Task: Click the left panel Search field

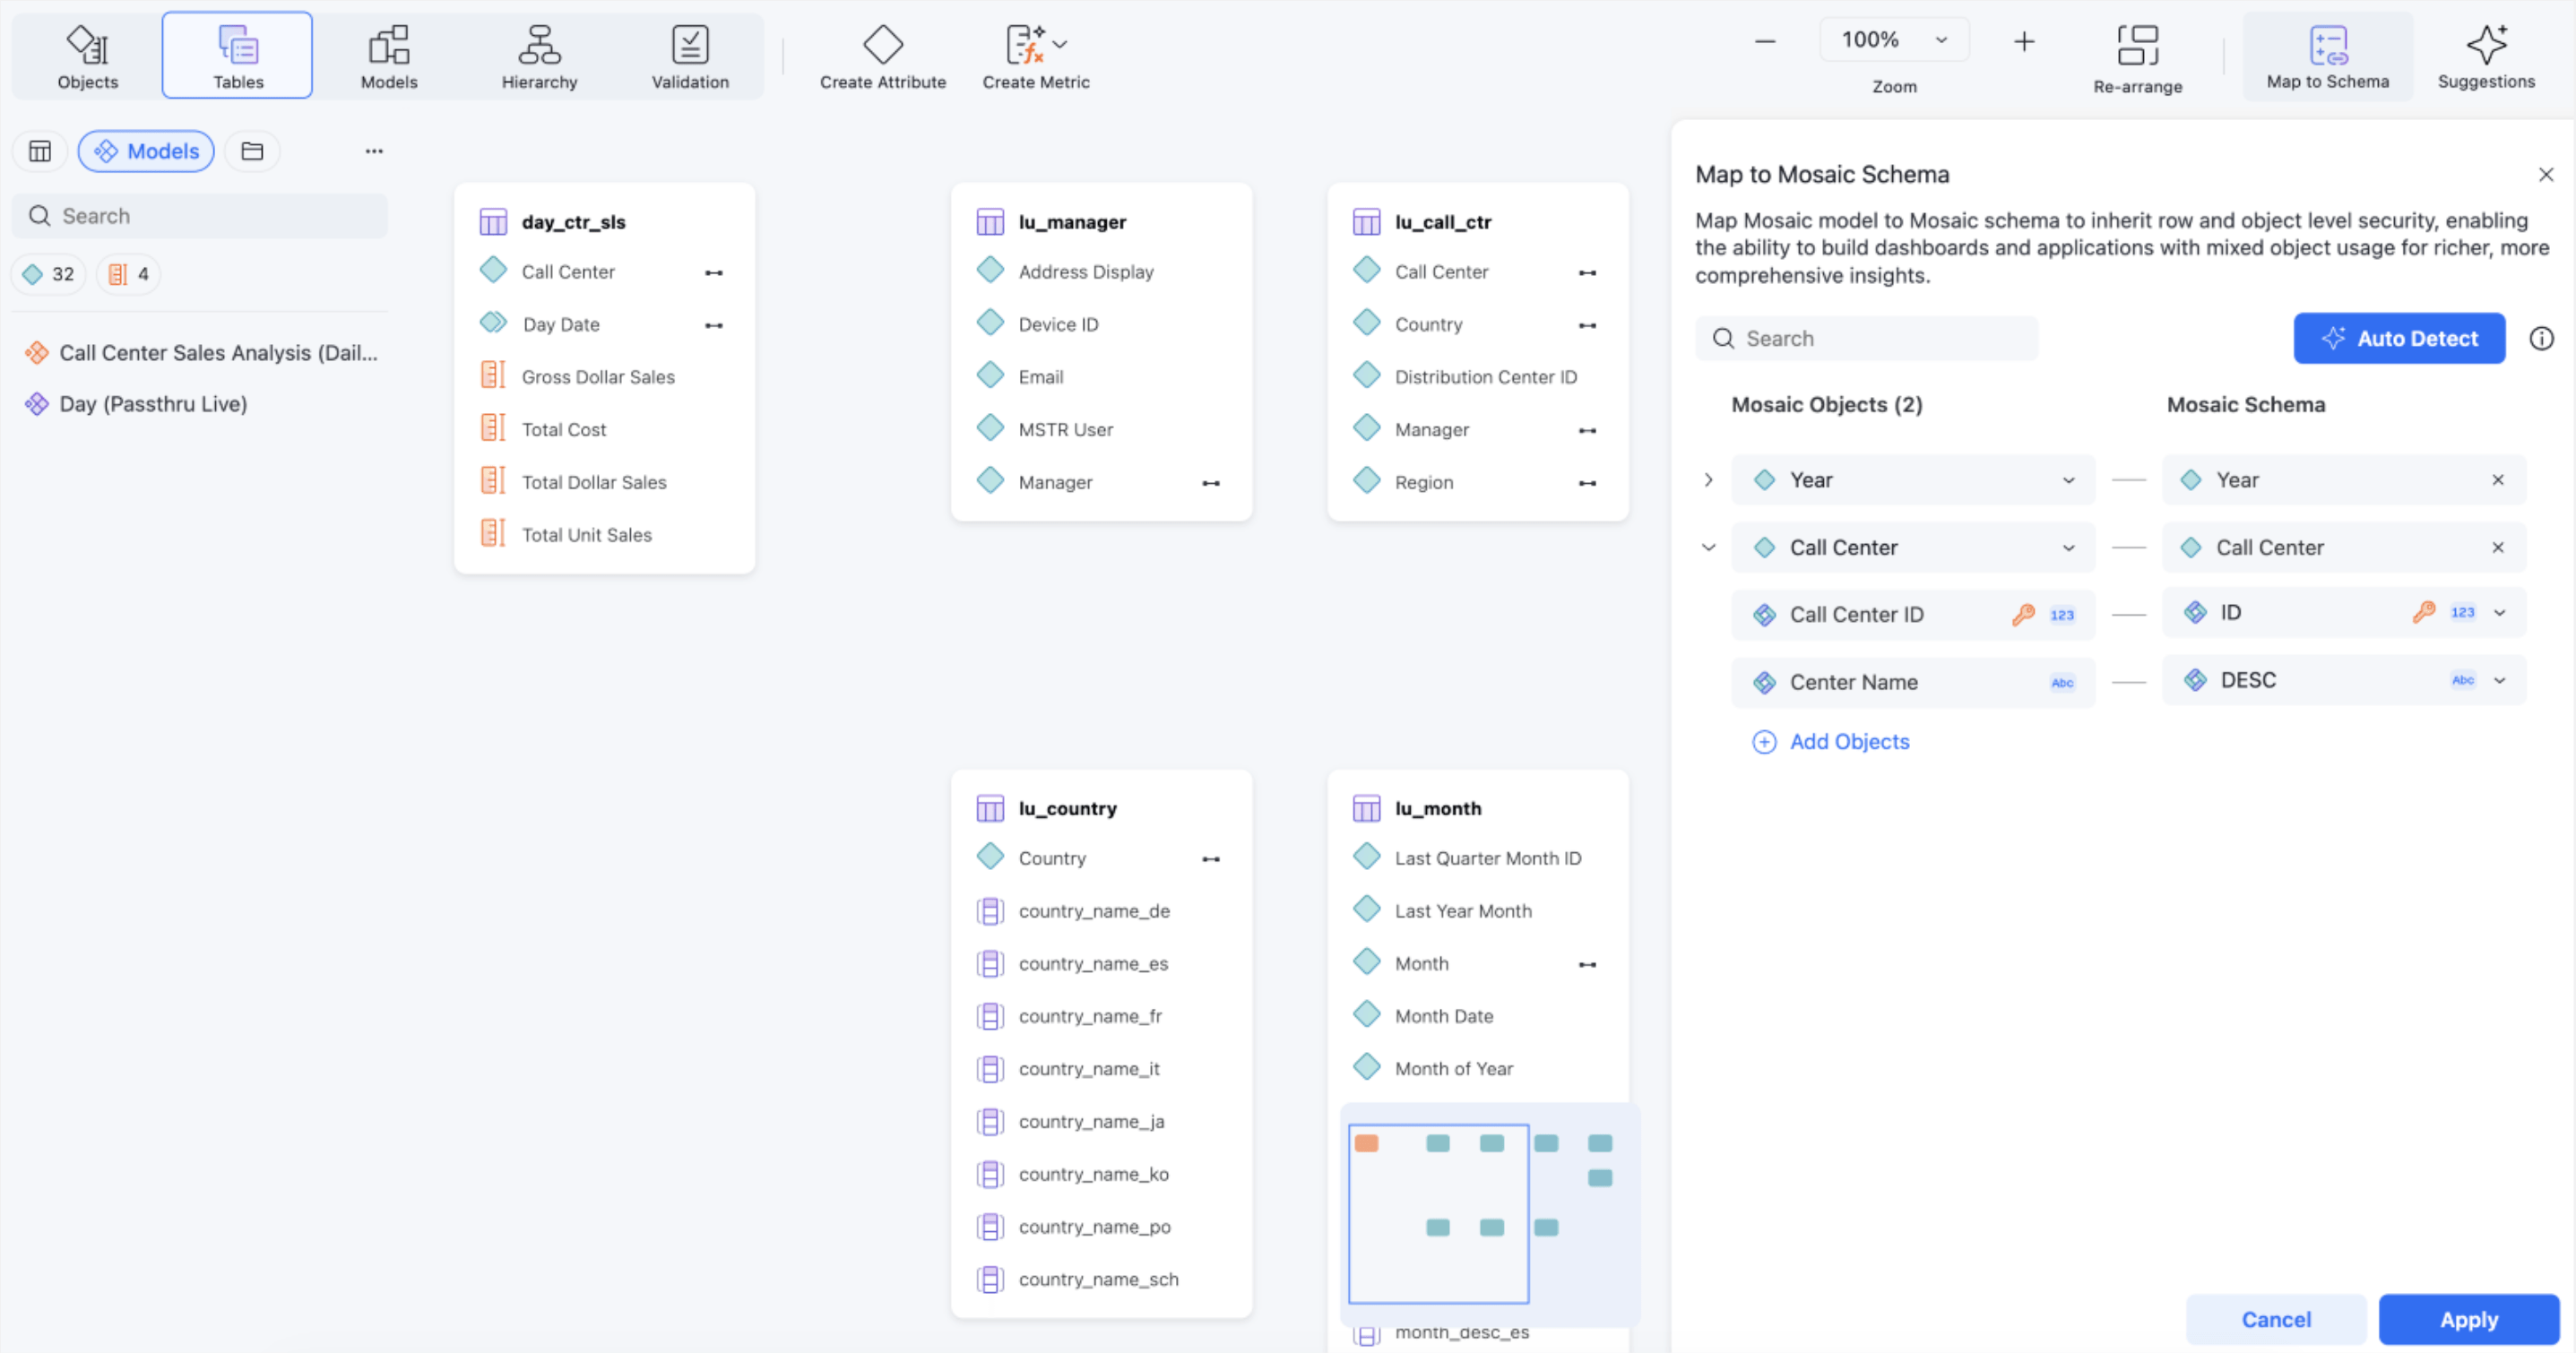Action: click(200, 216)
